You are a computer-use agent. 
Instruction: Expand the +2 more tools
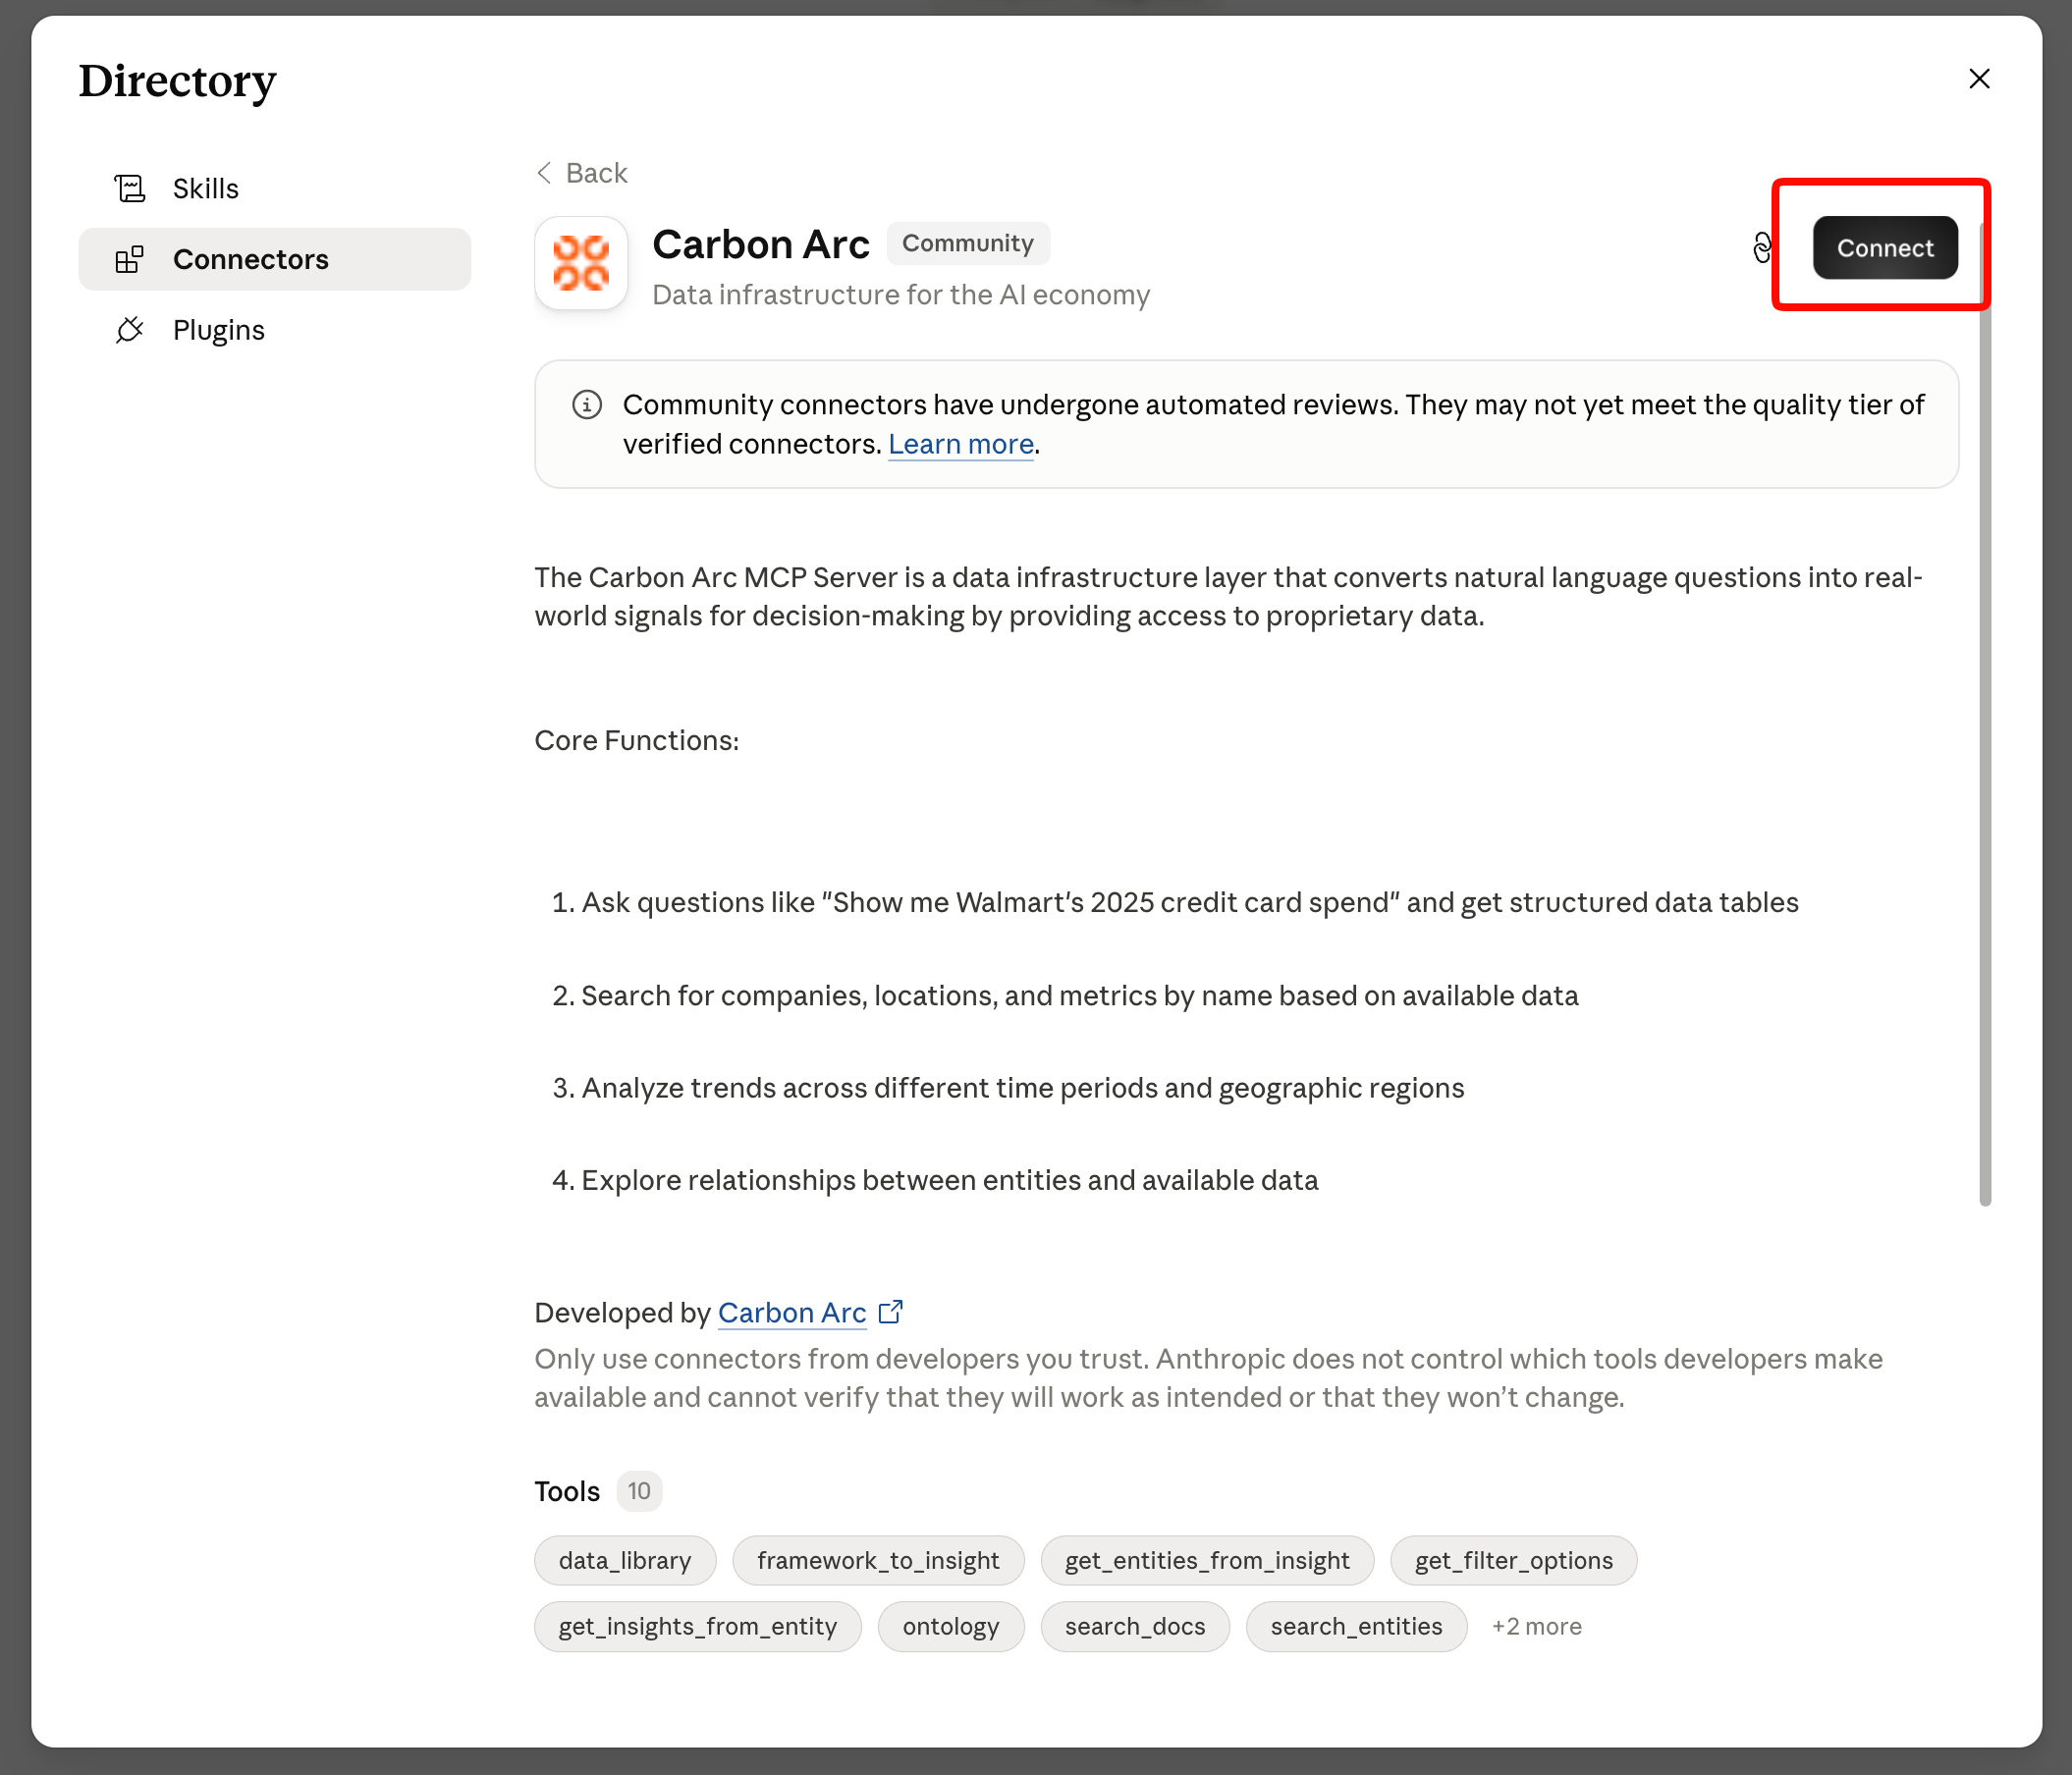click(1537, 1627)
